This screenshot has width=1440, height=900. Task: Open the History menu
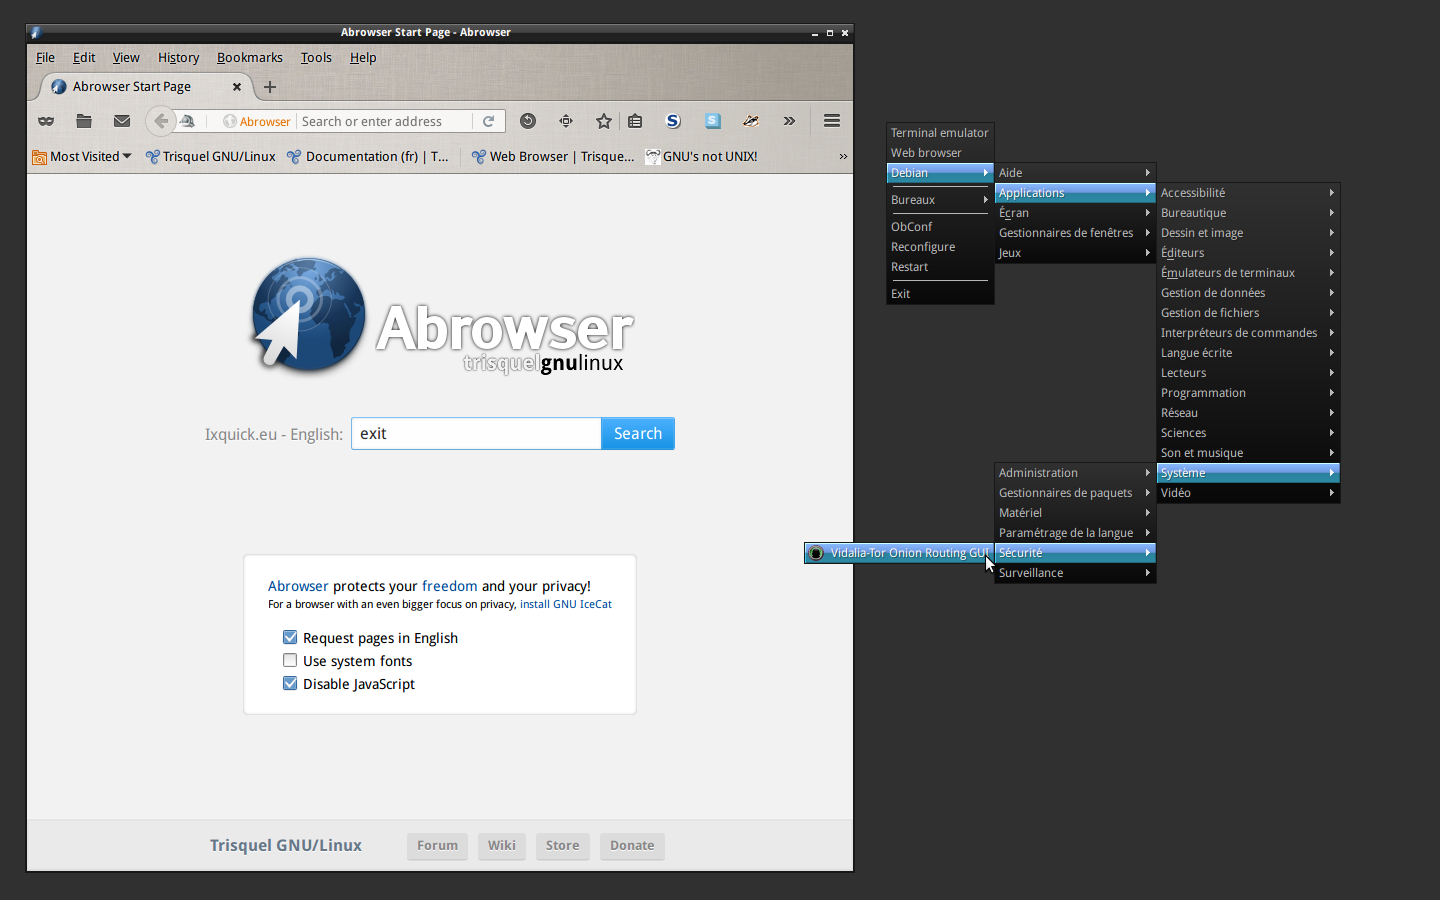coord(178,58)
